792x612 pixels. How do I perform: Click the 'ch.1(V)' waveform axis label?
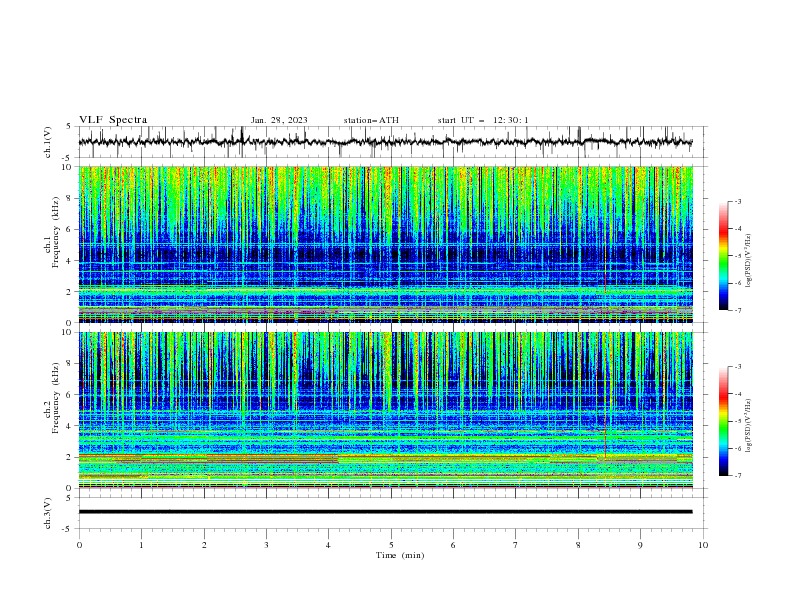[48, 142]
